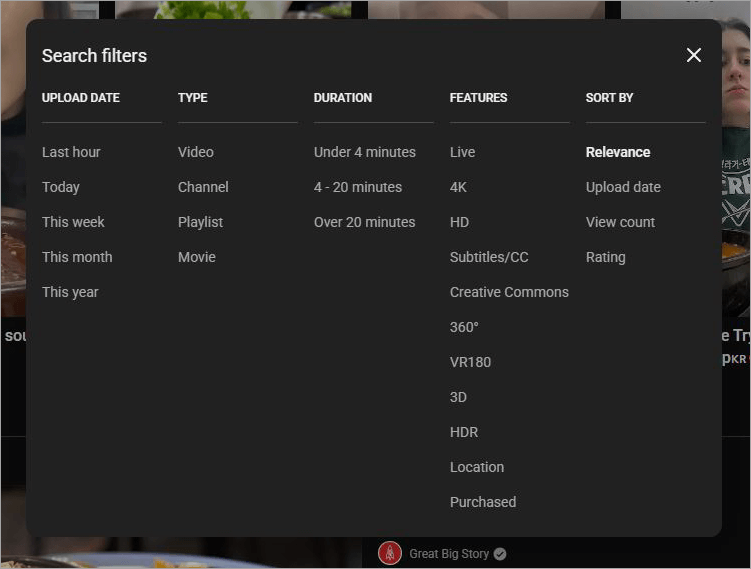Filter results by Location
Image resolution: width=751 pixels, height=569 pixels.
pyautogui.click(x=477, y=467)
